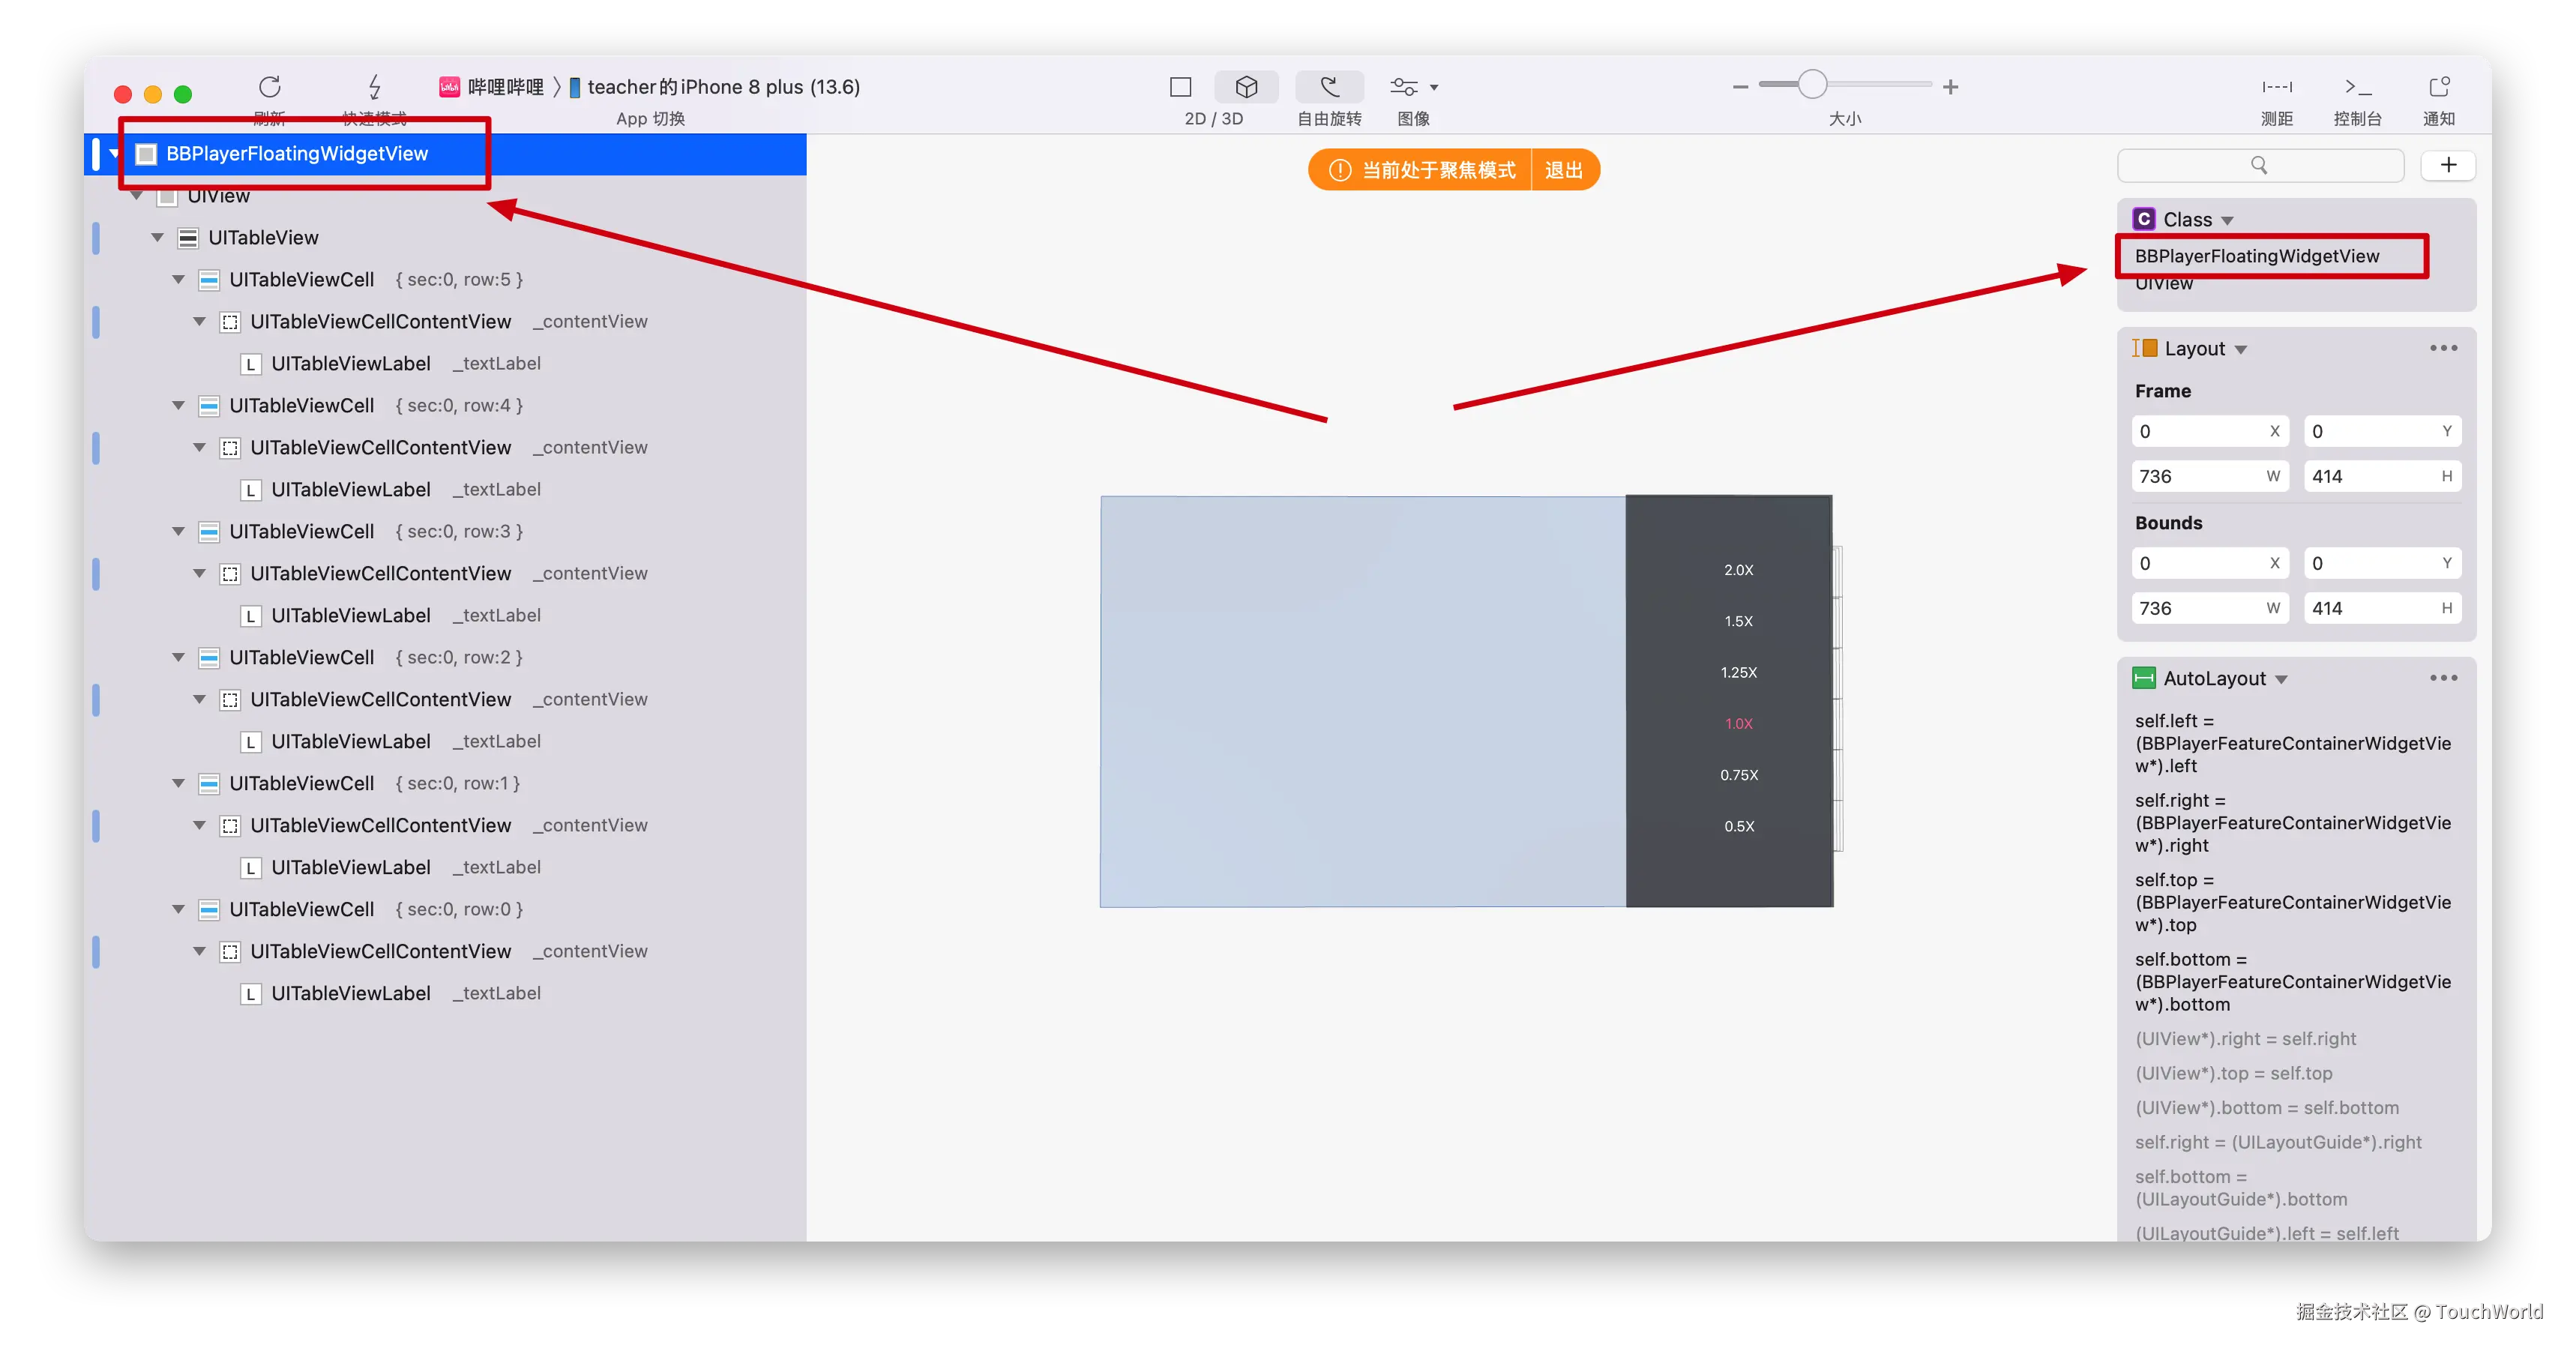Select UITableViewLabel under row:3 cell
This screenshot has width=2576, height=1354.
(x=350, y=616)
